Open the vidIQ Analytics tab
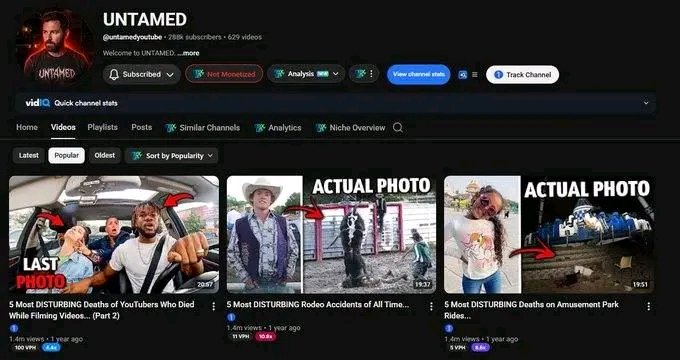Image resolution: width=680 pixels, height=360 pixels. point(278,128)
